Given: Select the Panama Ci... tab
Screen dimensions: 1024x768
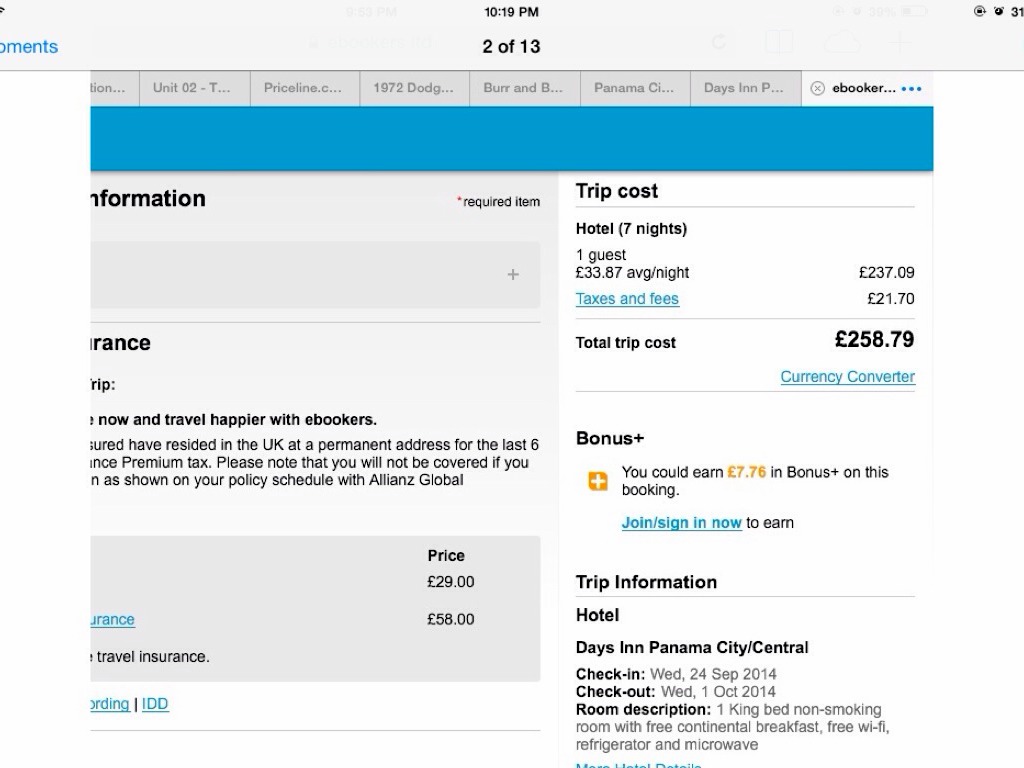Looking at the screenshot, I should pos(634,88).
